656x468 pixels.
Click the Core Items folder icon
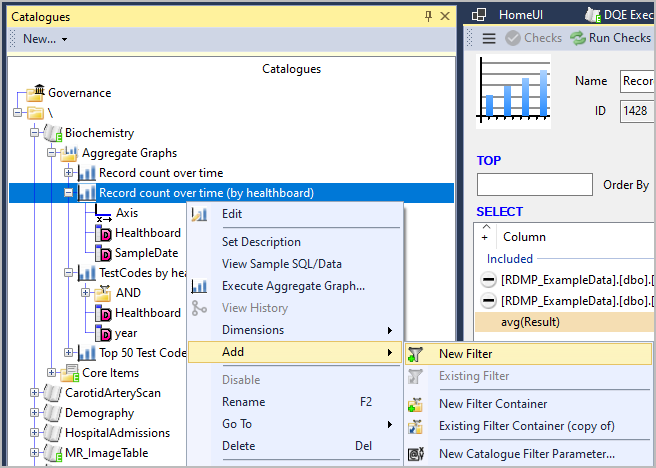coord(69,373)
